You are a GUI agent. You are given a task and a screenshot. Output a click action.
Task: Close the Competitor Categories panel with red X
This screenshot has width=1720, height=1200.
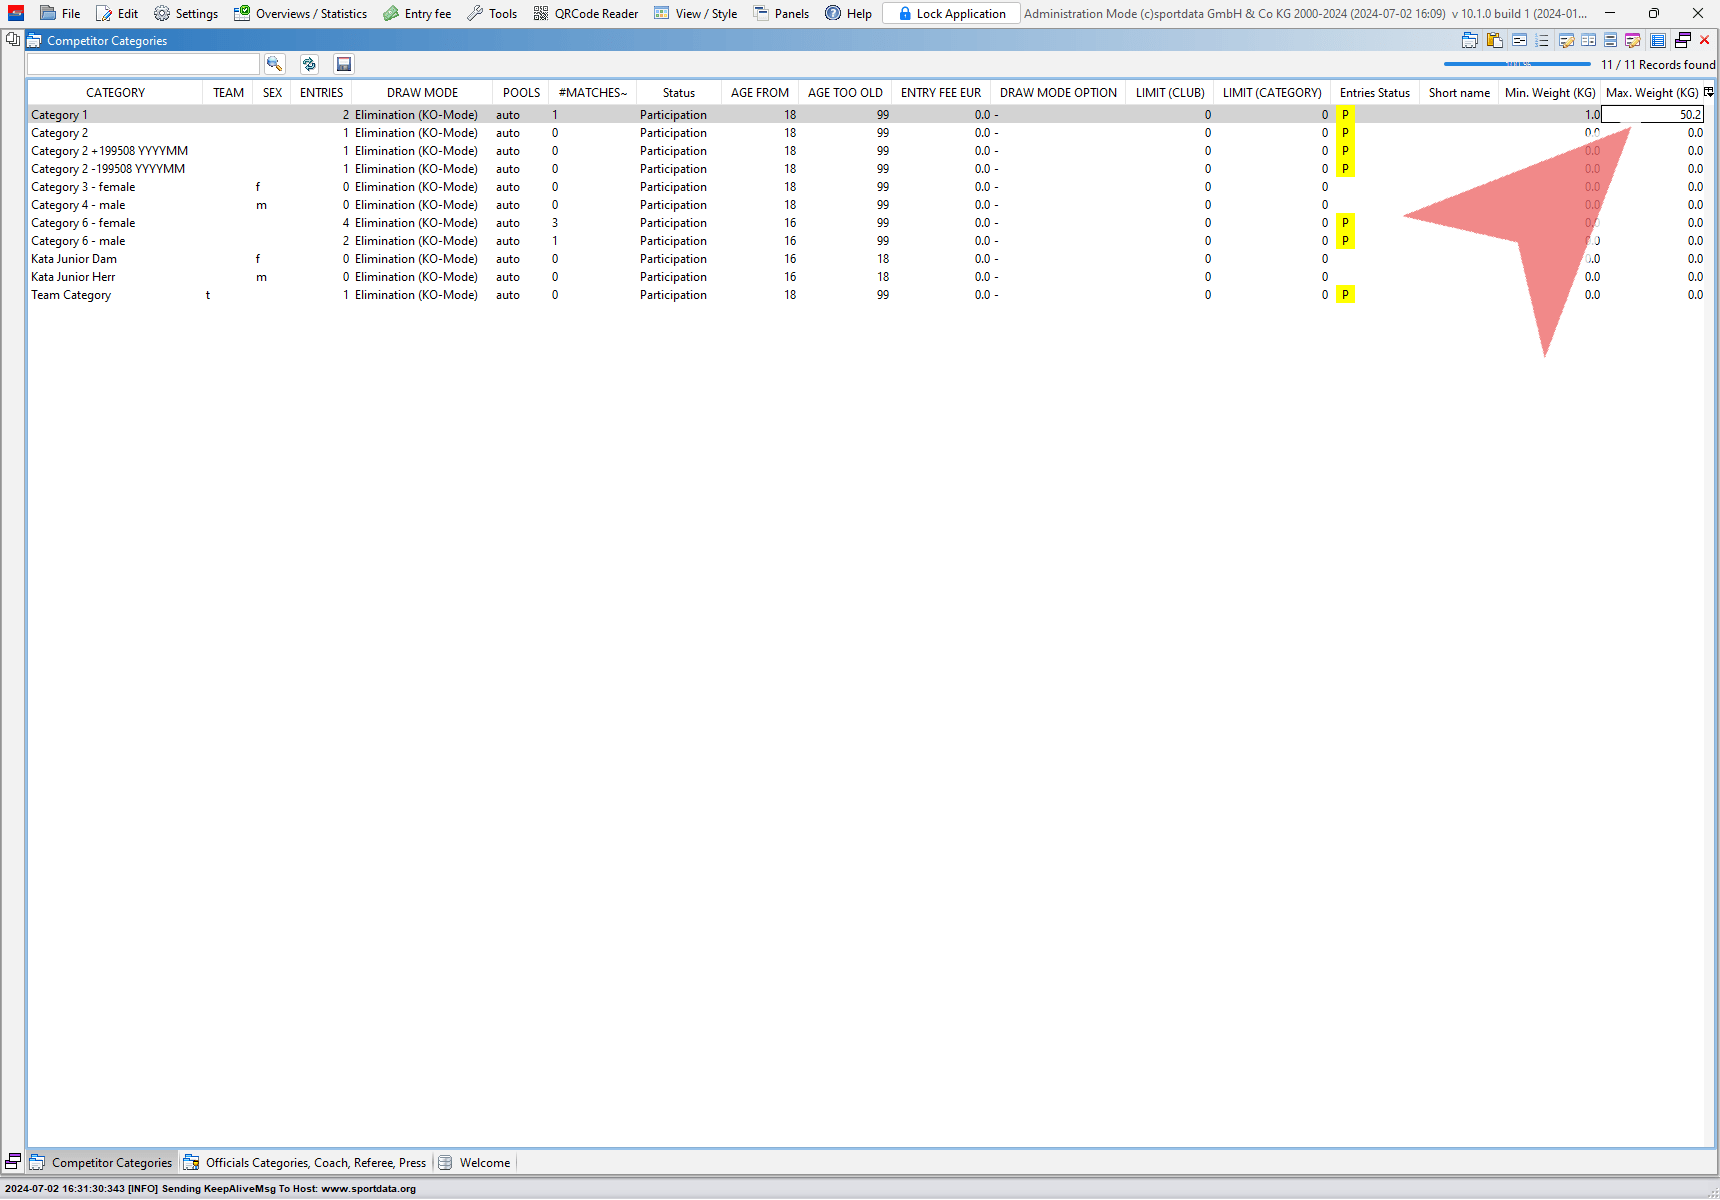click(x=1705, y=40)
